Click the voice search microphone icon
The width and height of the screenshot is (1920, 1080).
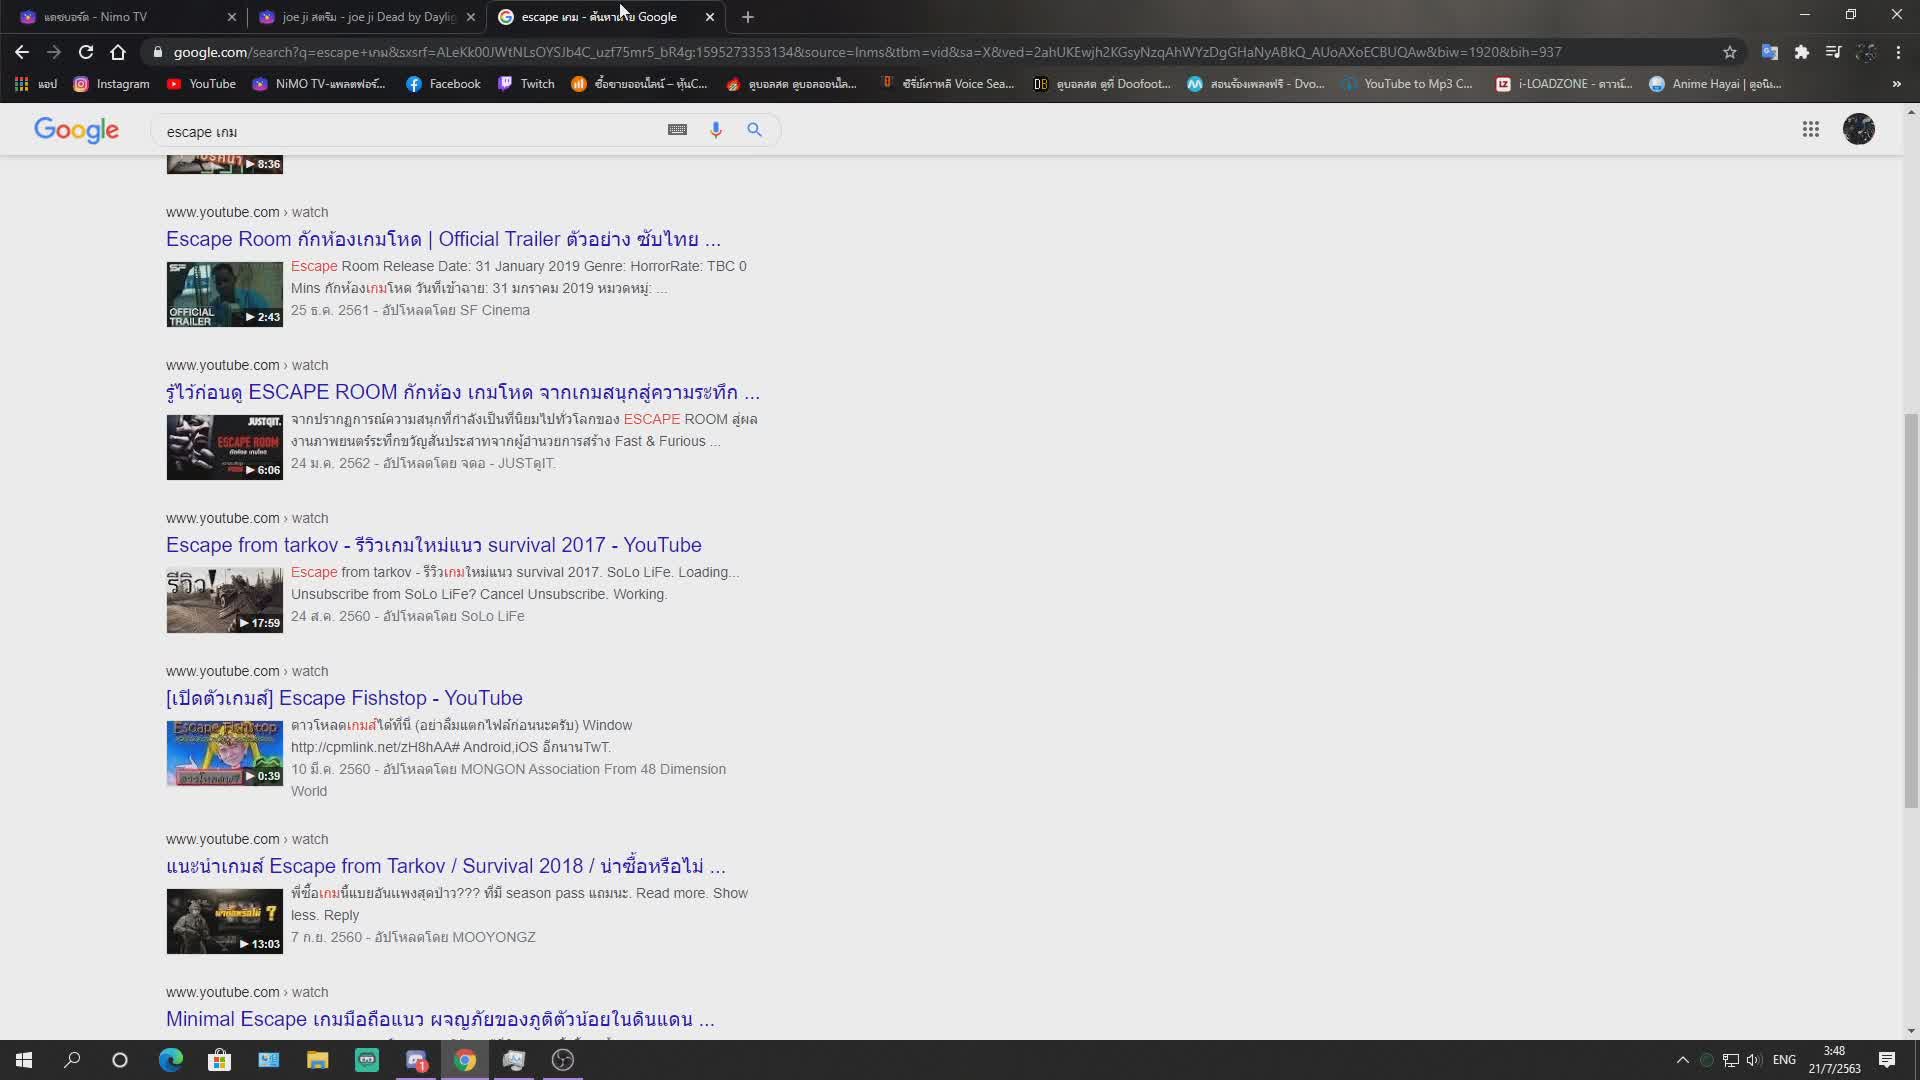pyautogui.click(x=715, y=130)
